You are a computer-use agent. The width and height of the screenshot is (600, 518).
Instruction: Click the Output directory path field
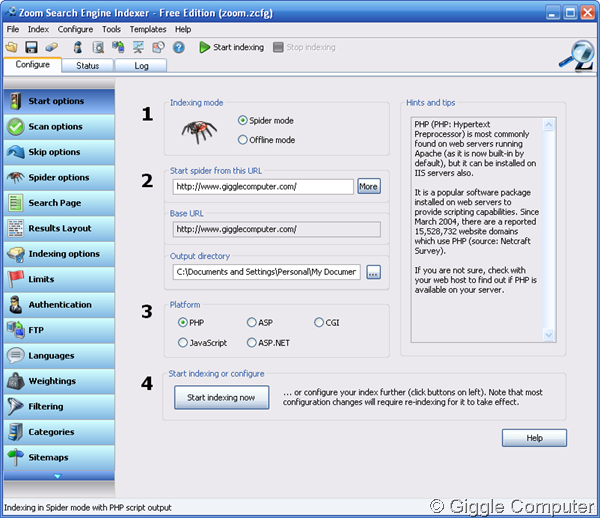point(266,272)
